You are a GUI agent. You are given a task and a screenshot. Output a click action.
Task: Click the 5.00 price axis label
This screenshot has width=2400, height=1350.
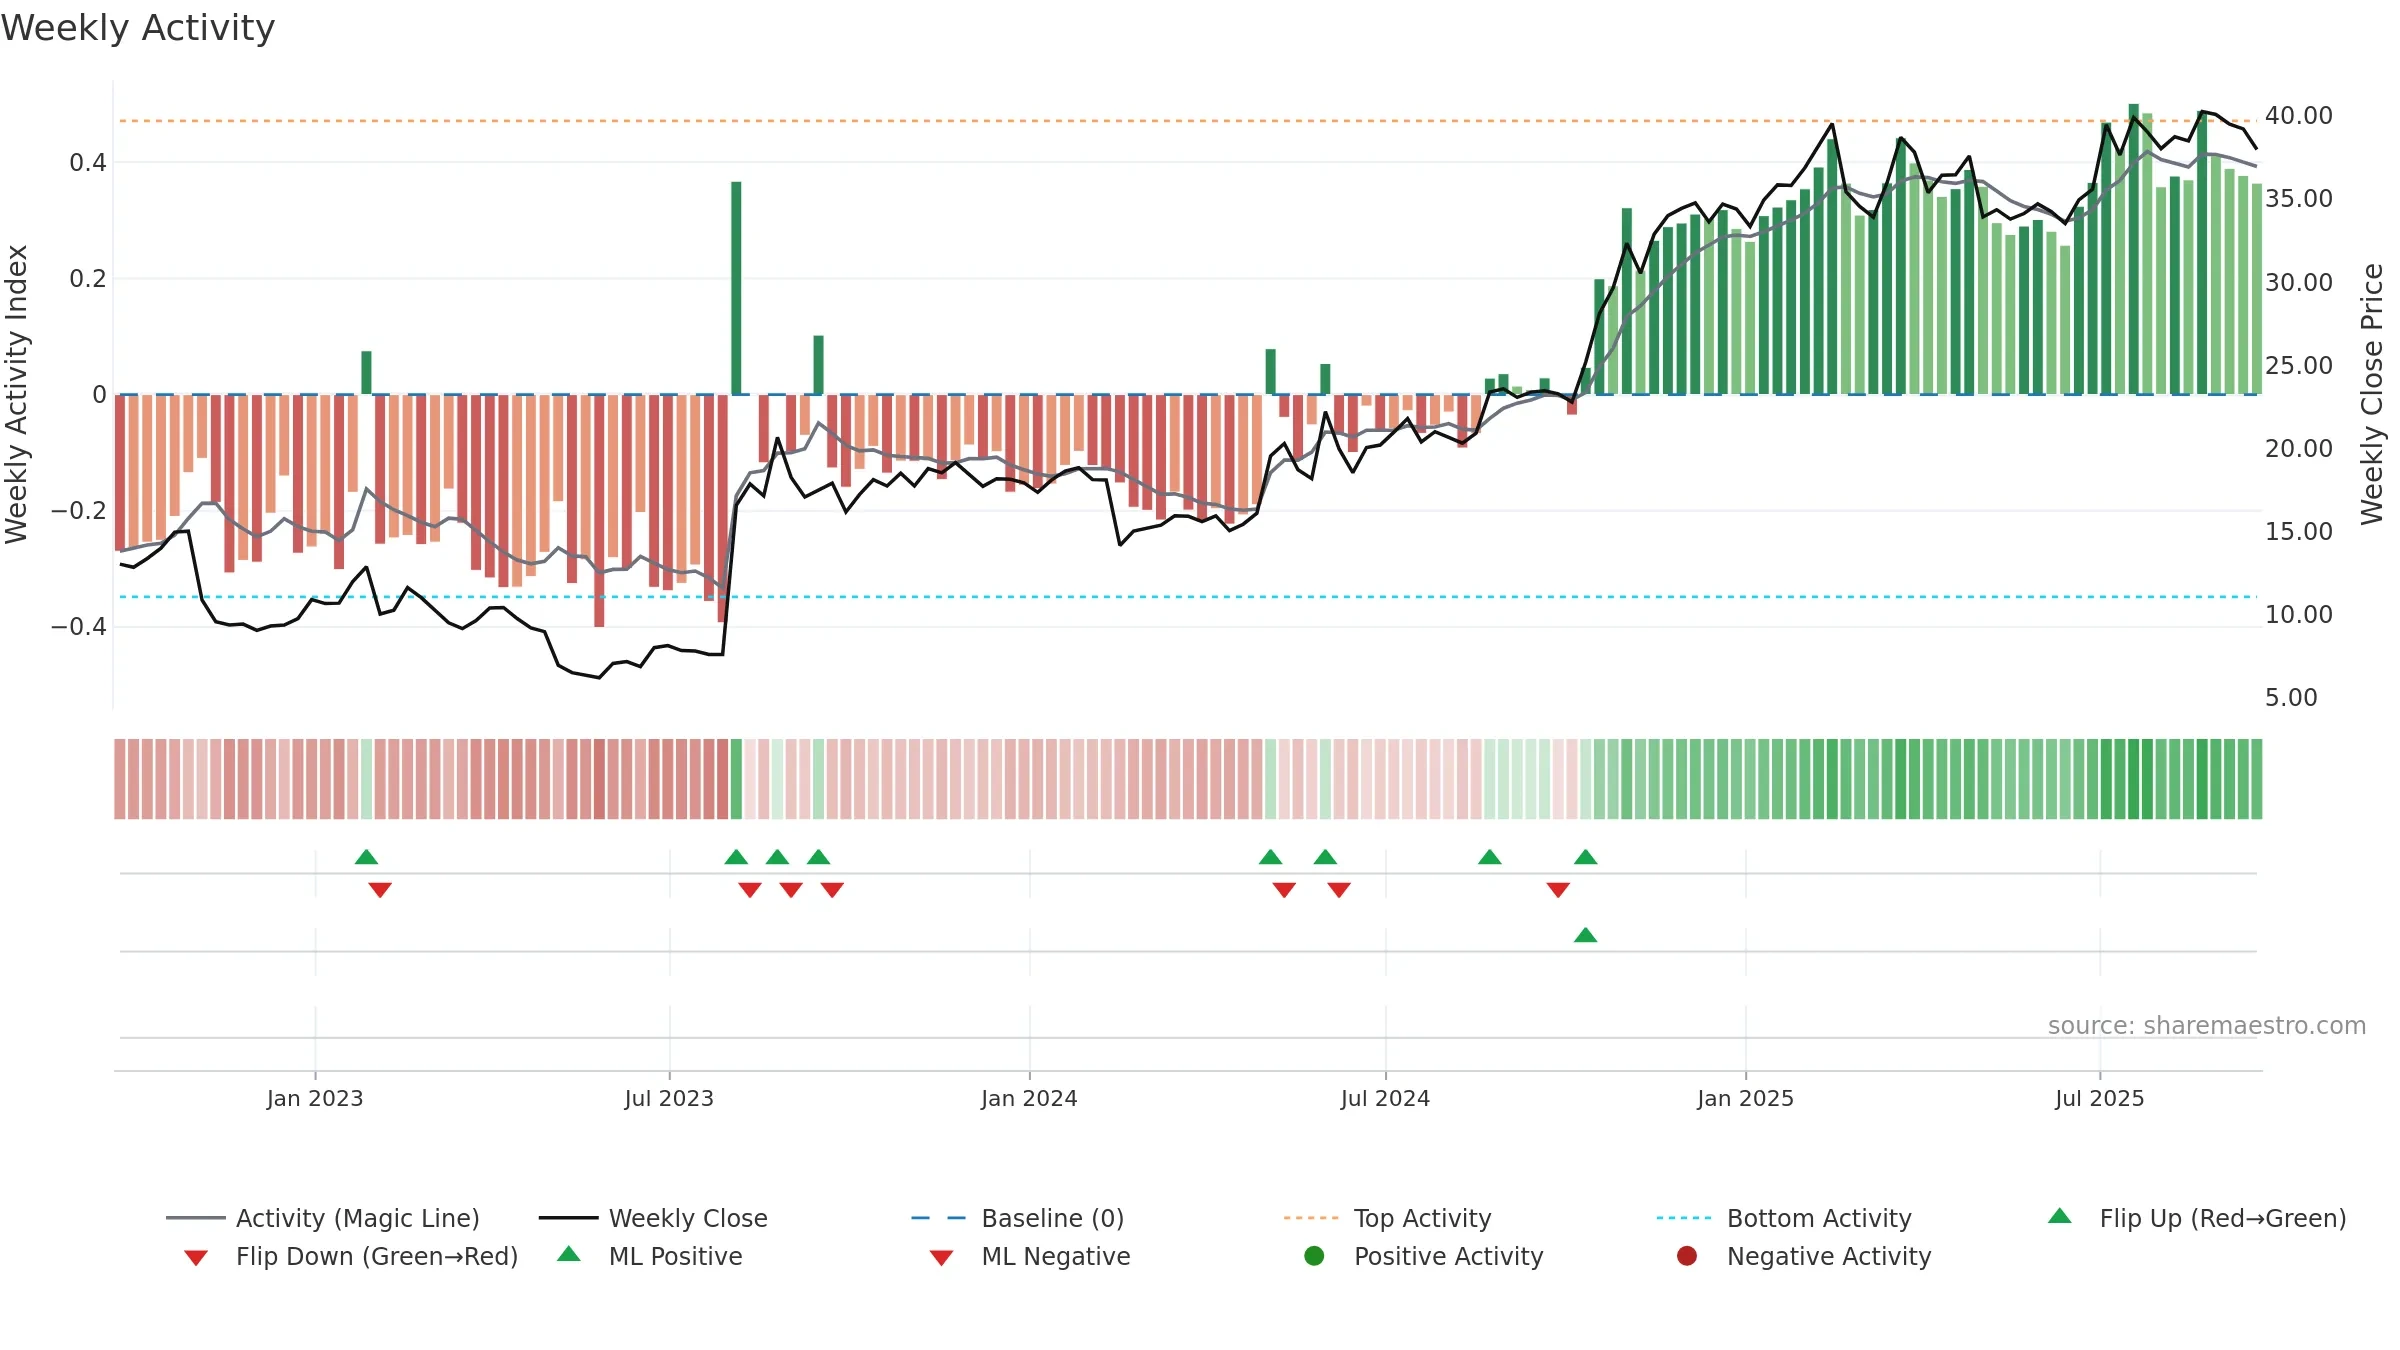point(2291,698)
